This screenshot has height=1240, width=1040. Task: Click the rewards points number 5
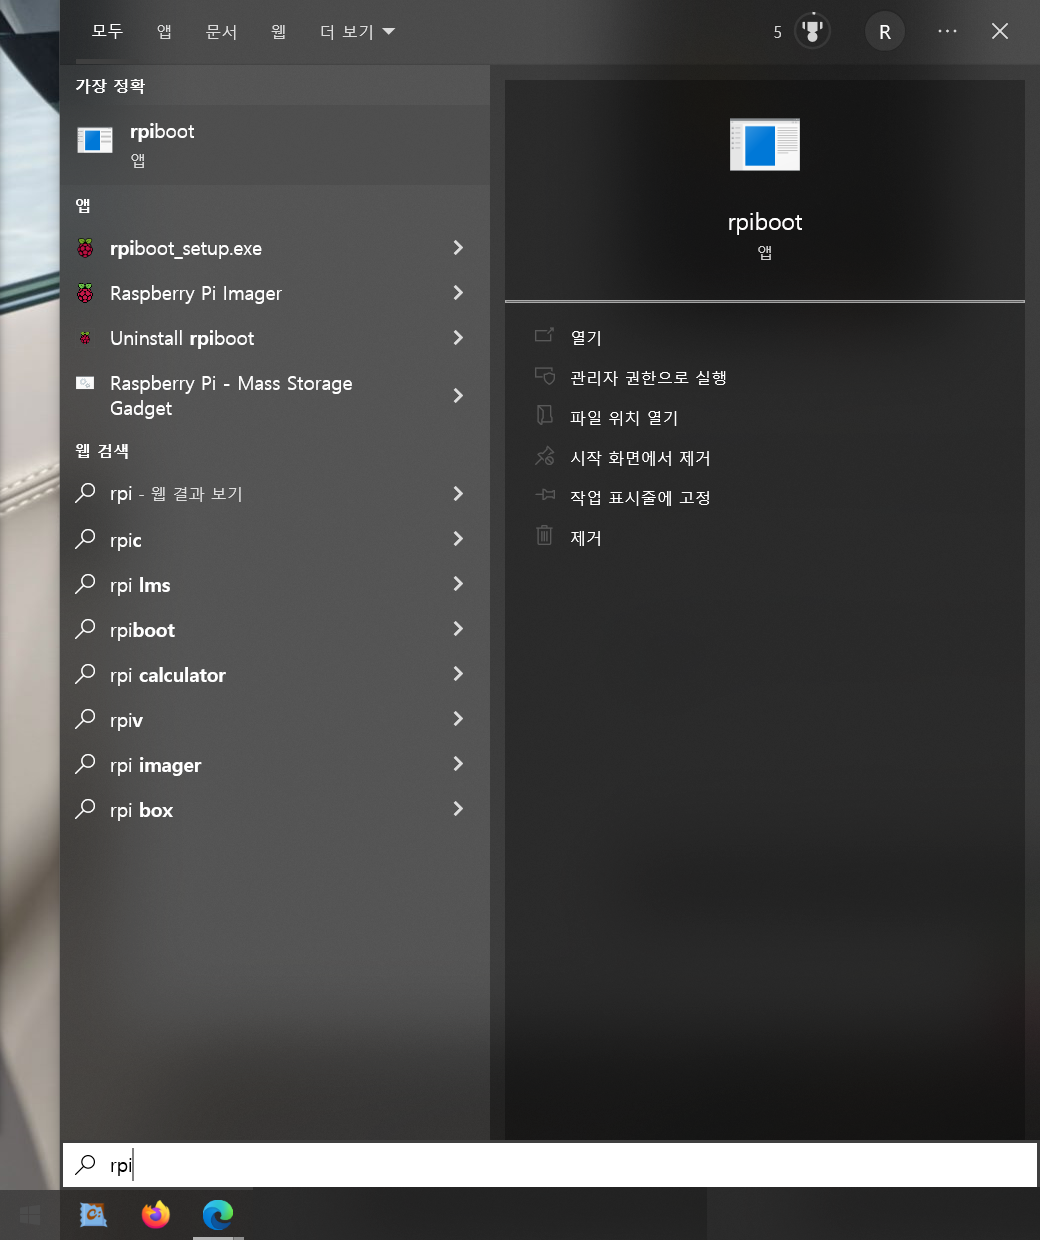point(777,33)
